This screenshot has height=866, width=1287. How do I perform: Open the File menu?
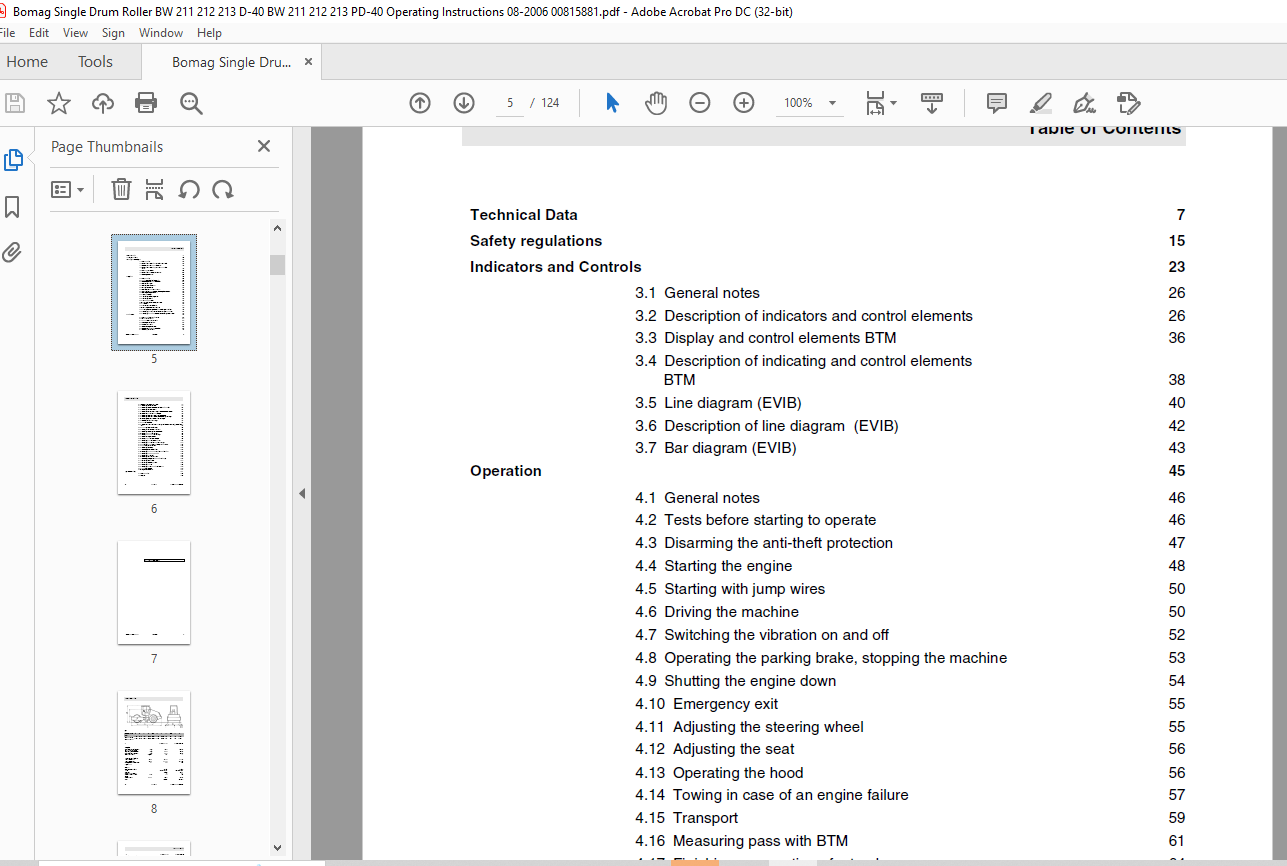pyautogui.click(x=7, y=33)
